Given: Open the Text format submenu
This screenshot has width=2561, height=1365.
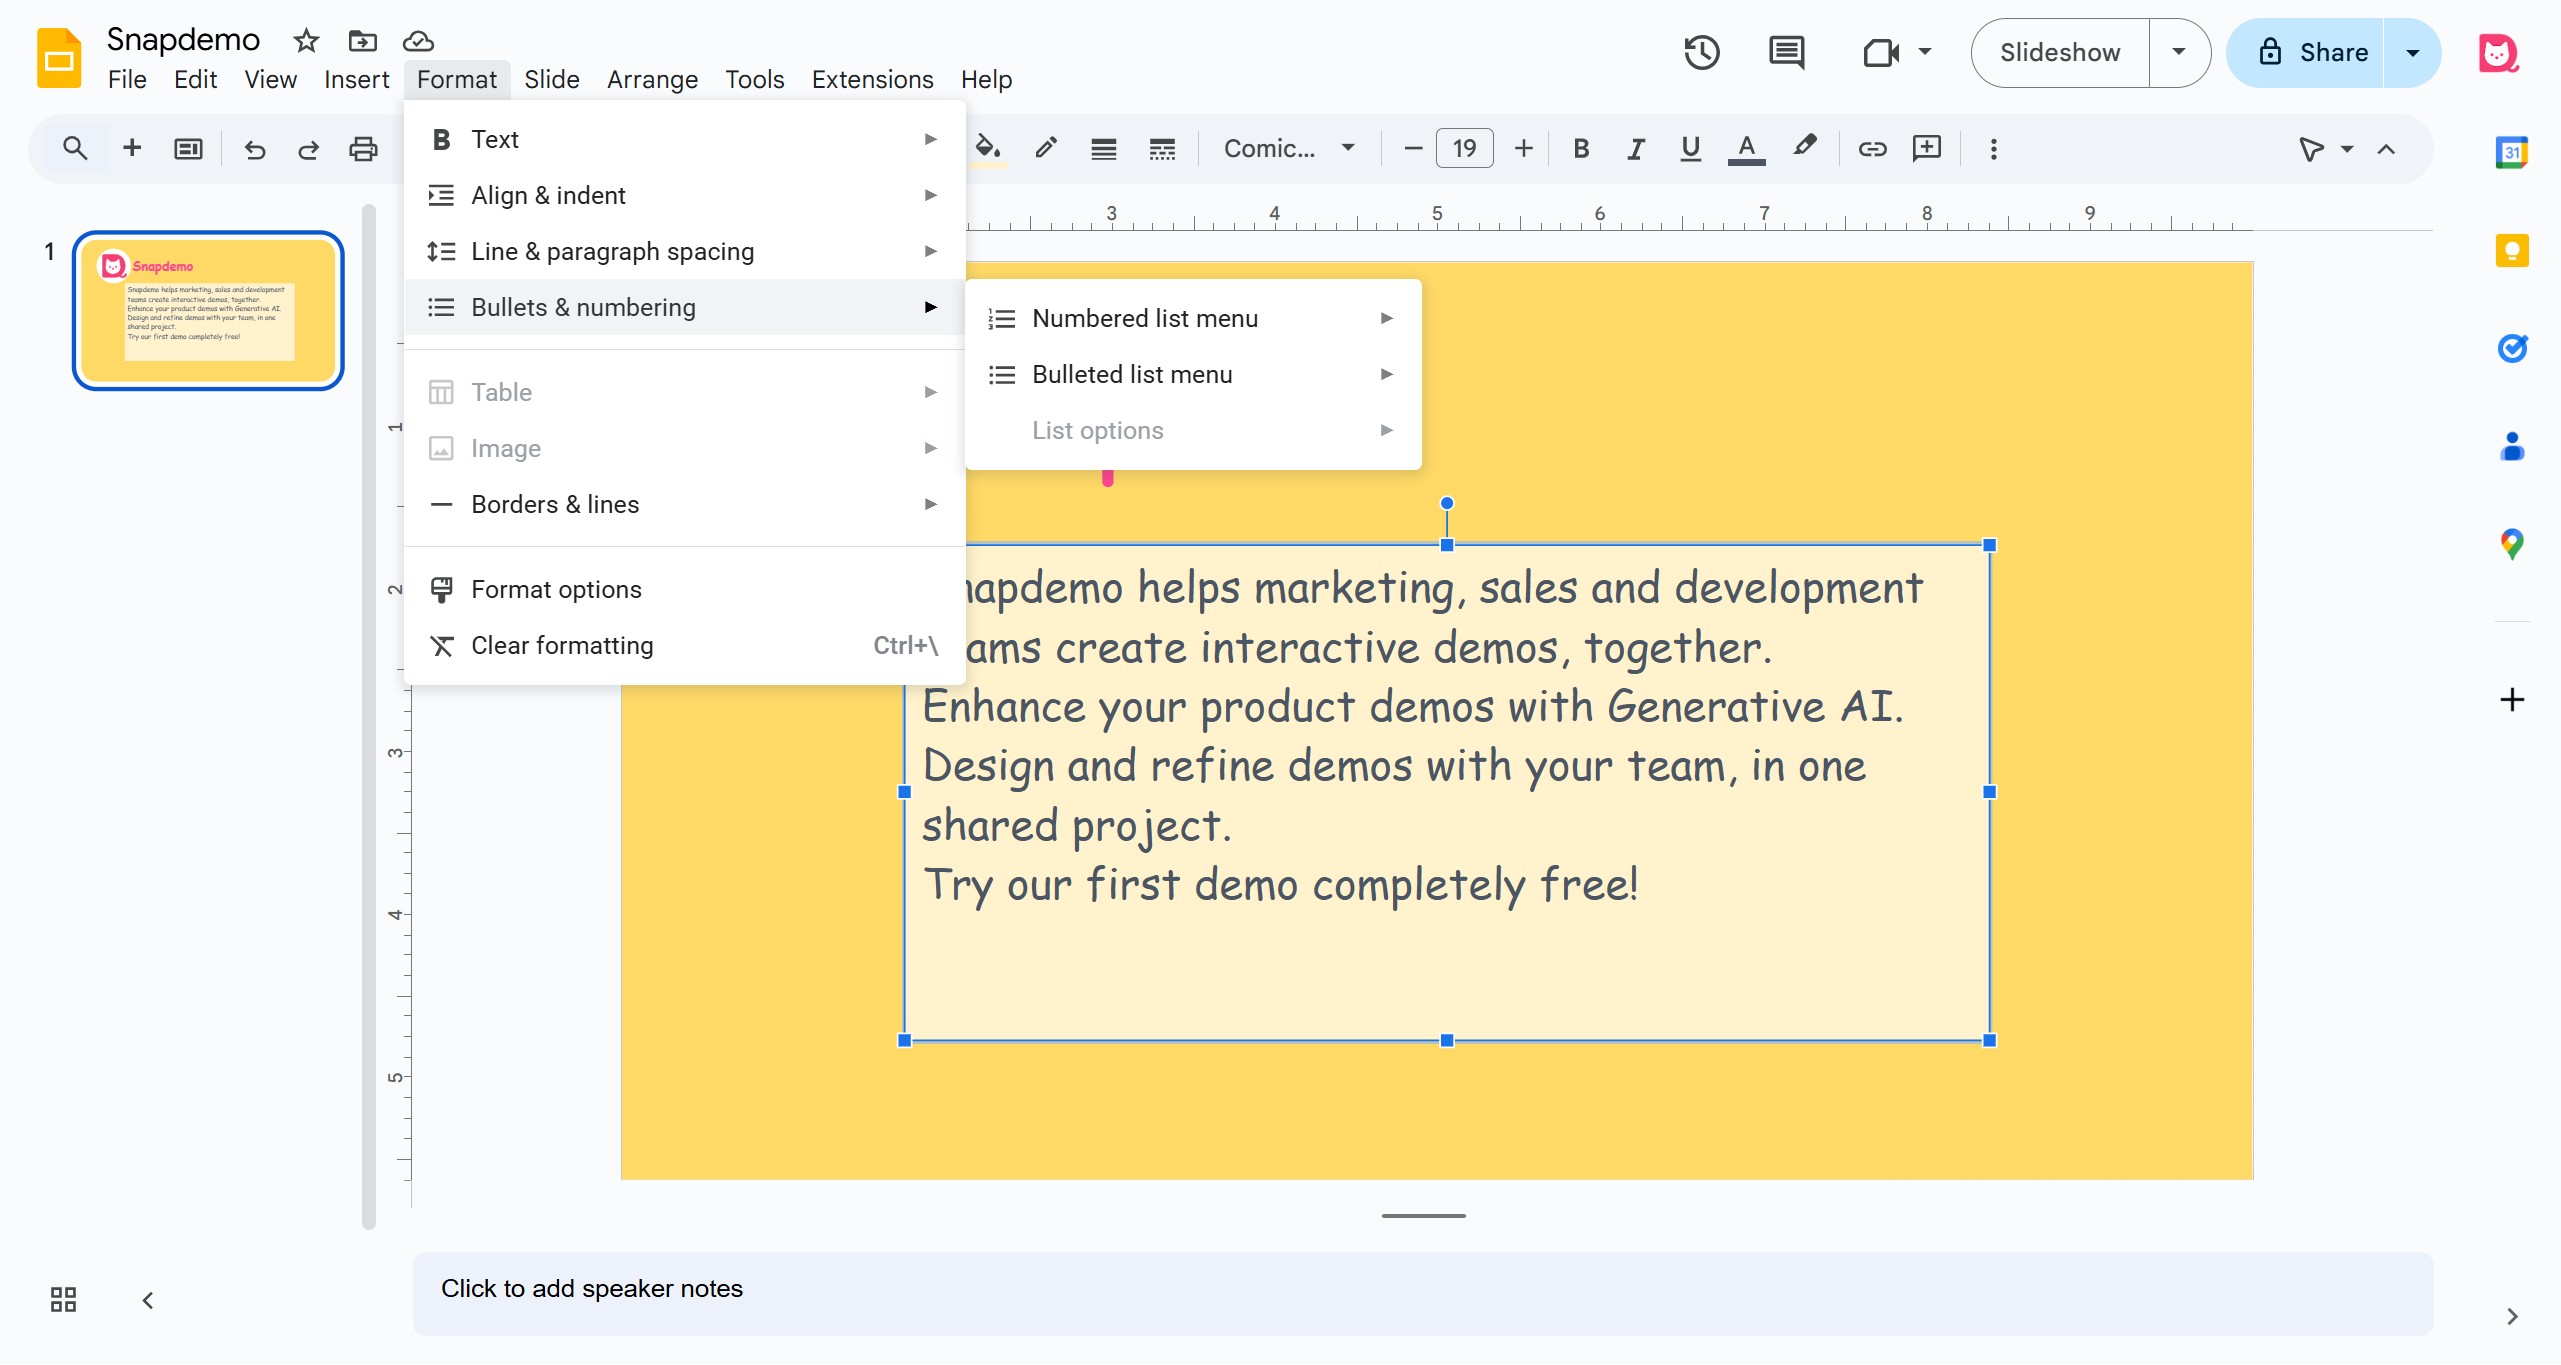Looking at the screenshot, I should pyautogui.click(x=684, y=139).
